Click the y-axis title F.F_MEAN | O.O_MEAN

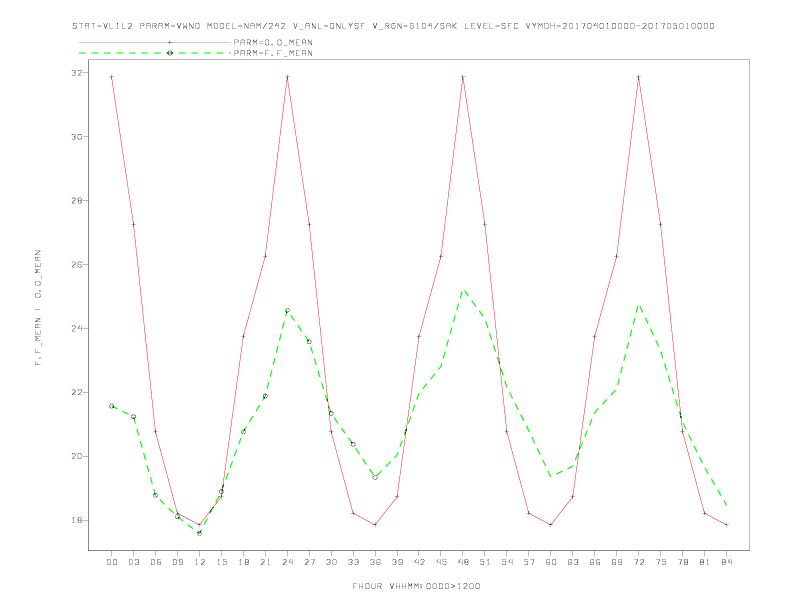tap(38, 308)
